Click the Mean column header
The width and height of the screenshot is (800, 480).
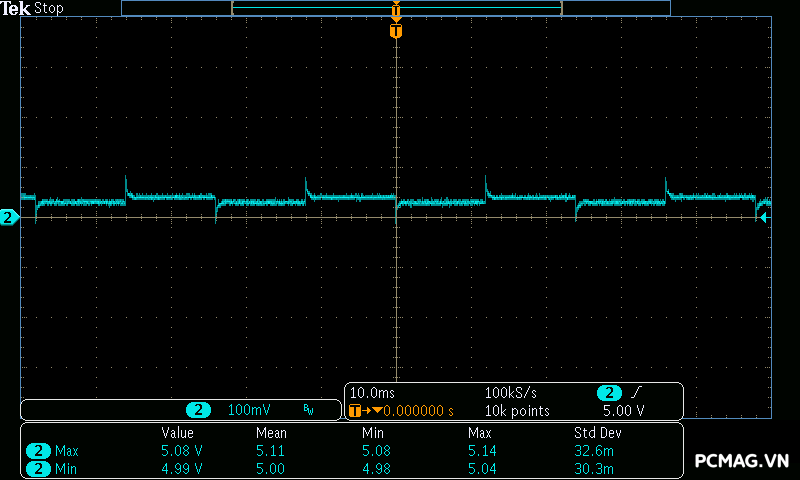tap(271, 433)
